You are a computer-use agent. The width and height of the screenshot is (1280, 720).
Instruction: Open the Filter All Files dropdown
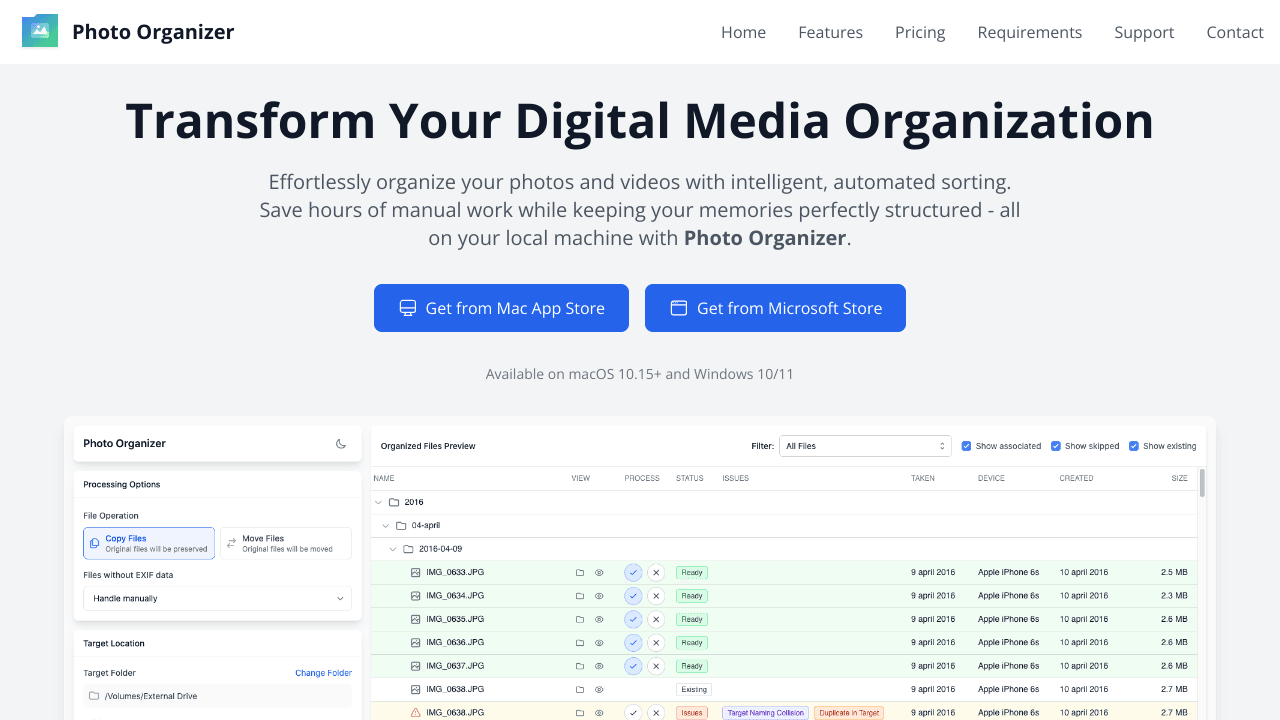click(x=865, y=446)
